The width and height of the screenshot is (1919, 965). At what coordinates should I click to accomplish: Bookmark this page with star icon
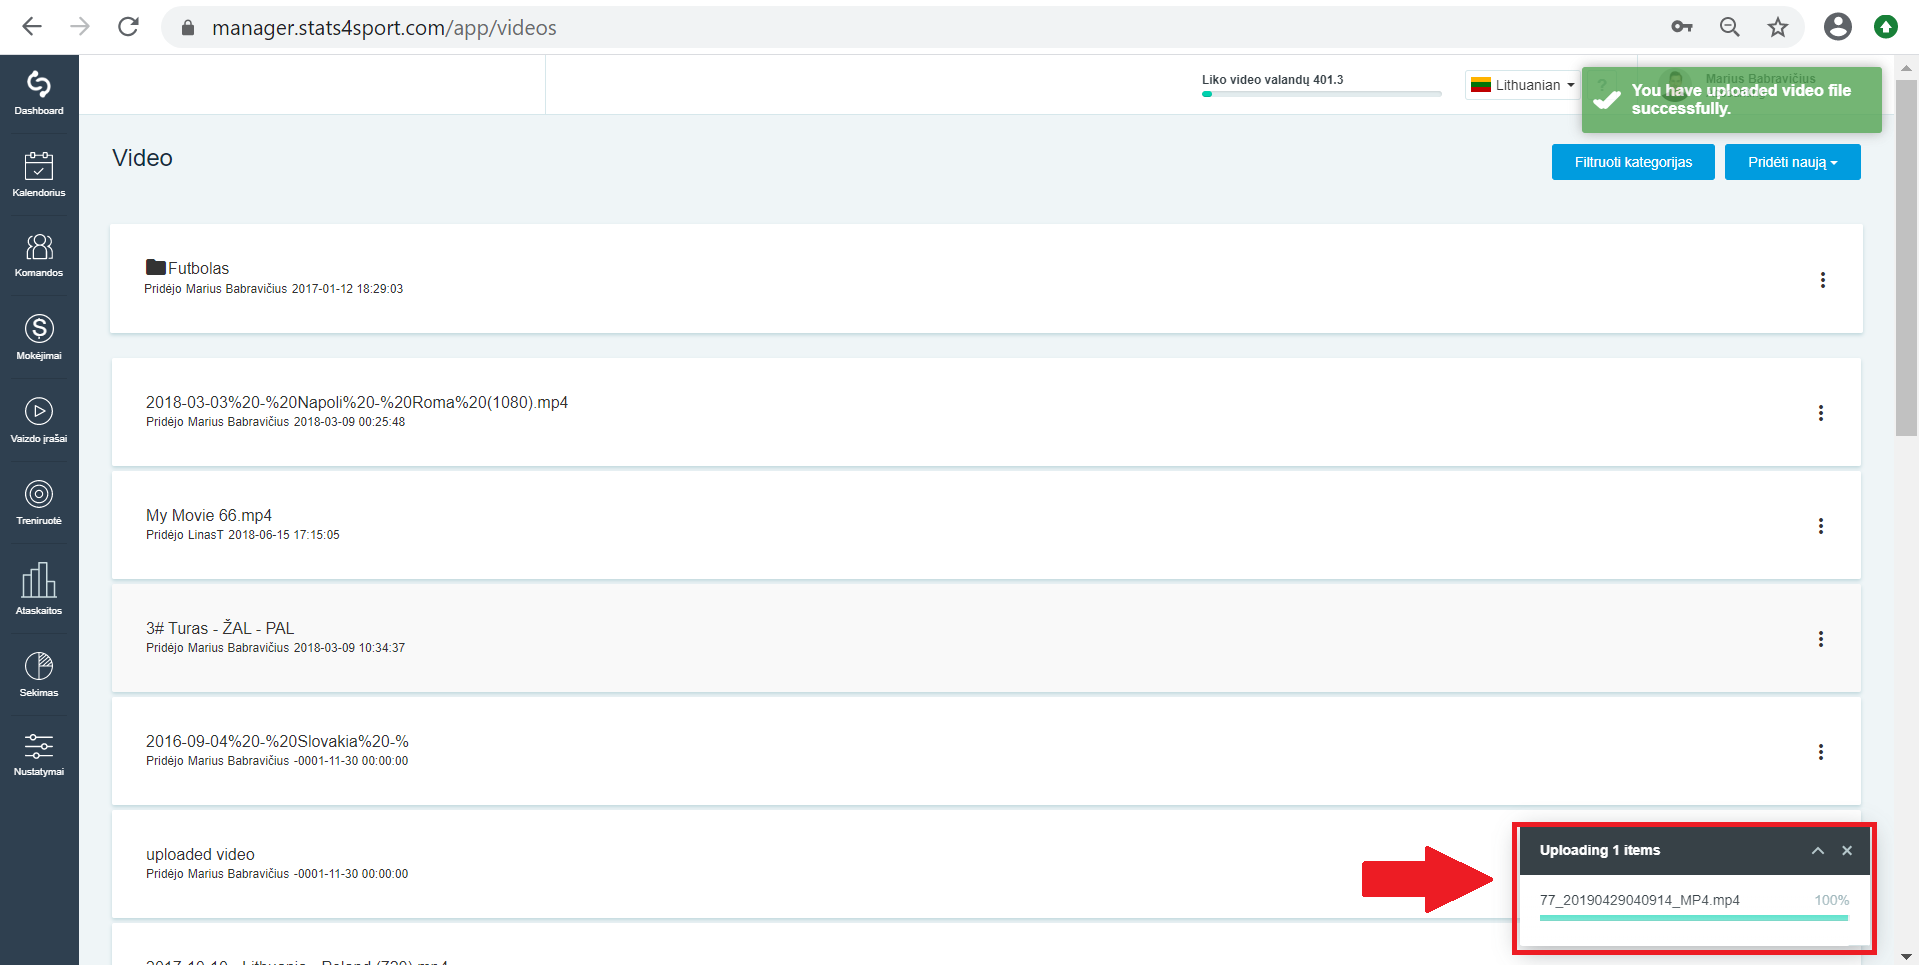(x=1777, y=27)
